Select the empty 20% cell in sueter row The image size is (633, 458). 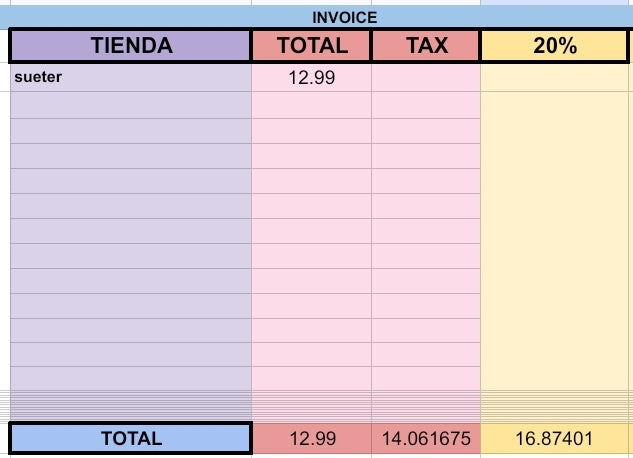pyautogui.click(x=553, y=77)
